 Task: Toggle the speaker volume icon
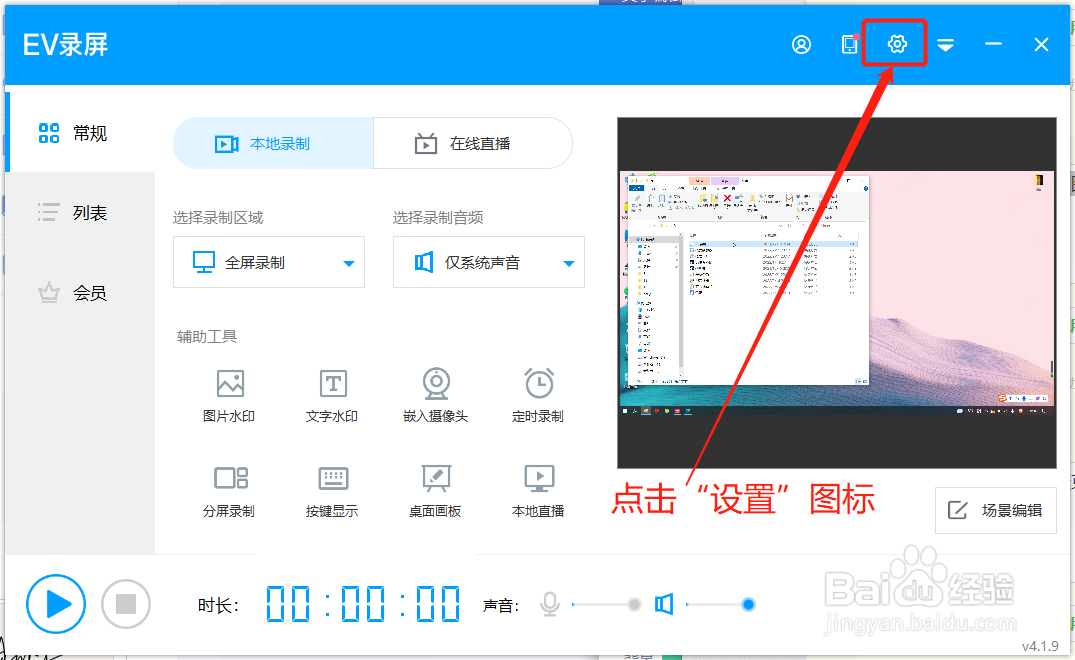coord(664,604)
